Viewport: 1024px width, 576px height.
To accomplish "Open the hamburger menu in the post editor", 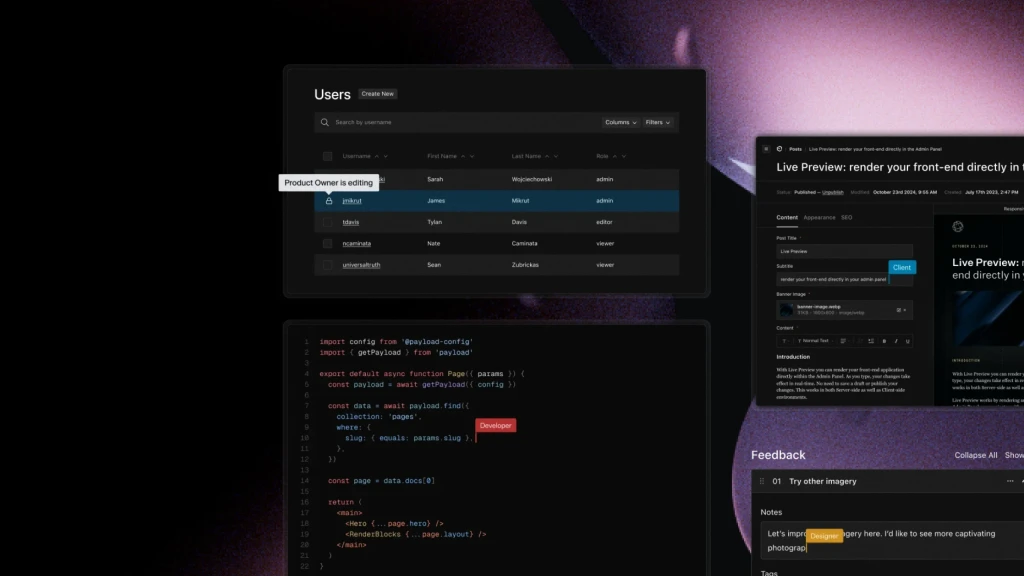I will [766, 148].
